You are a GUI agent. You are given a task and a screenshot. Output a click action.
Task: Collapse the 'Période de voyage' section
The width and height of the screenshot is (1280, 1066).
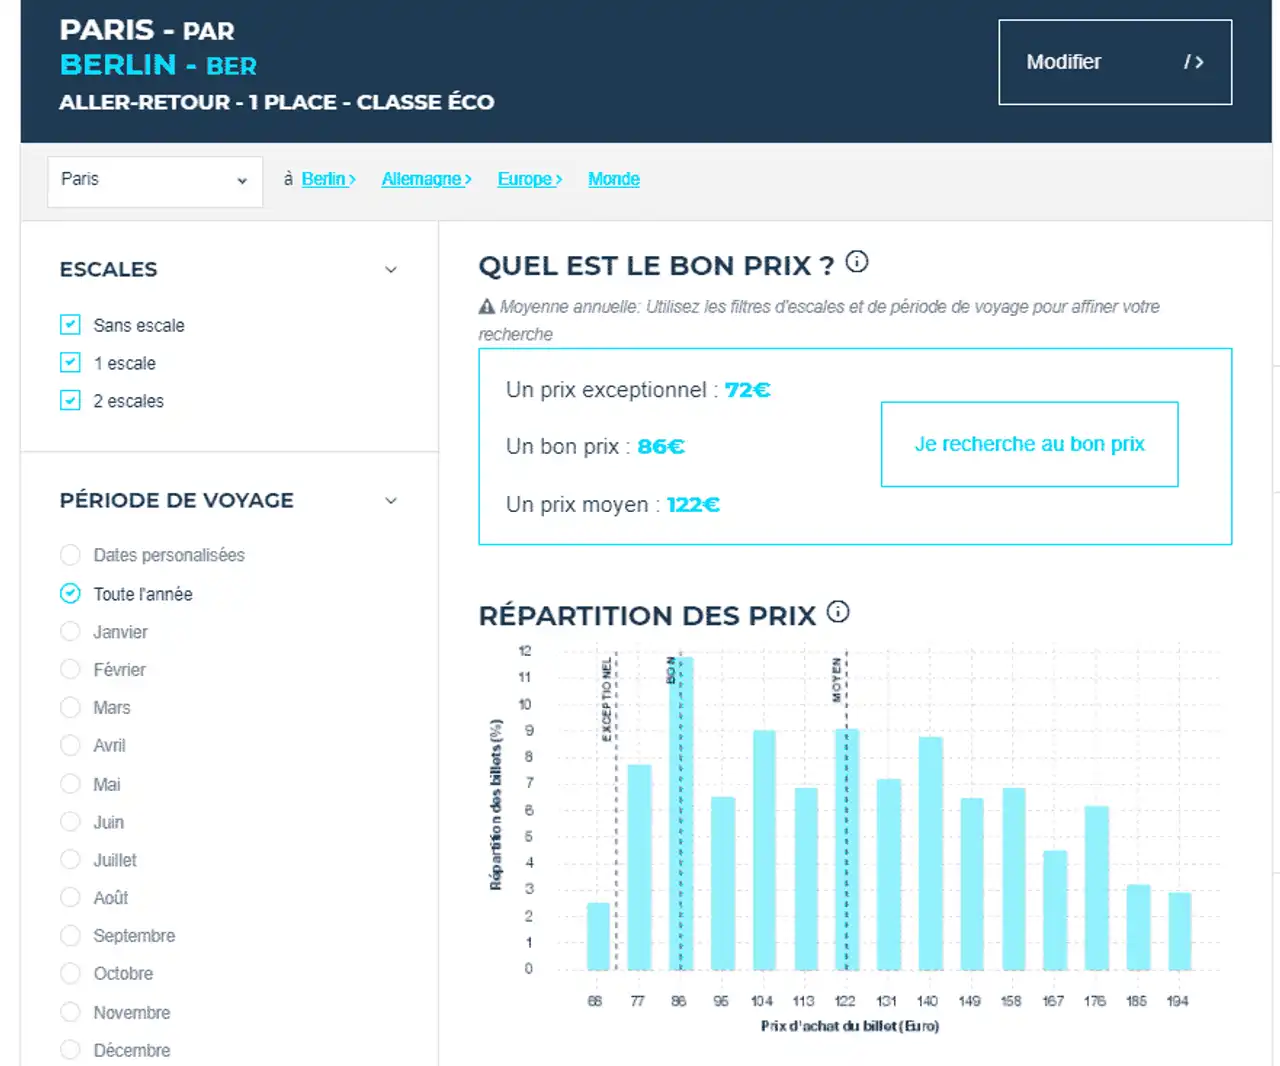coord(391,501)
